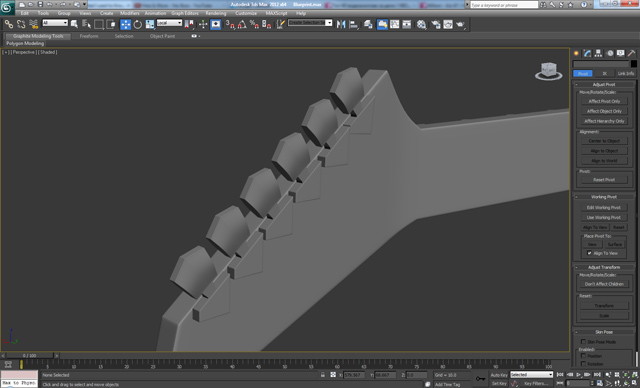Open the selection filter All dropdown
The width and height of the screenshot is (640, 388).
tap(55, 23)
